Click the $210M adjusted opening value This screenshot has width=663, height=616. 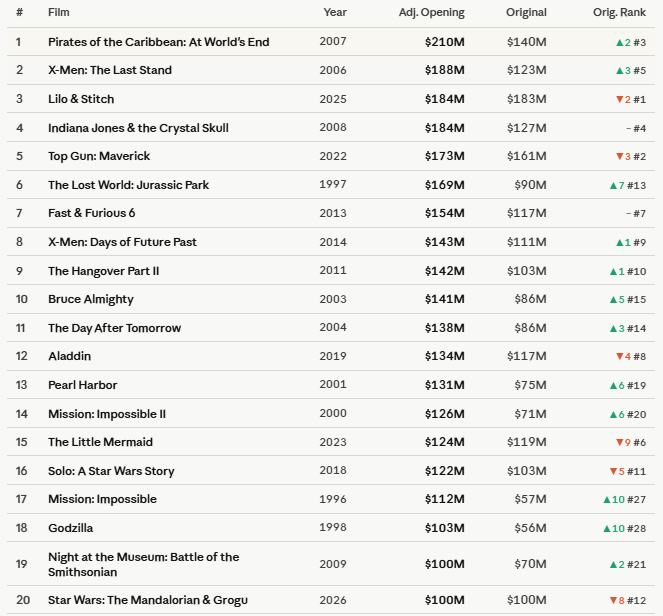click(x=444, y=42)
